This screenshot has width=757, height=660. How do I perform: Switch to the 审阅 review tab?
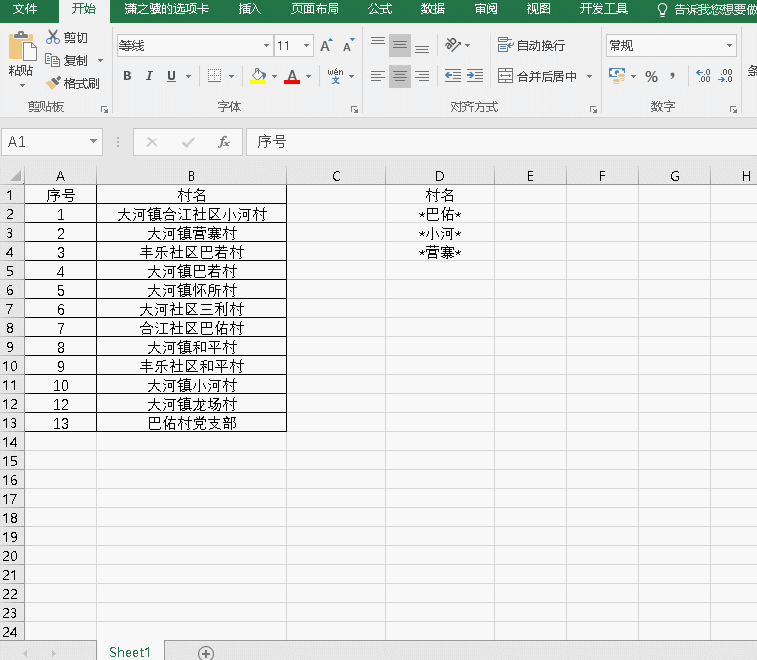(486, 9)
